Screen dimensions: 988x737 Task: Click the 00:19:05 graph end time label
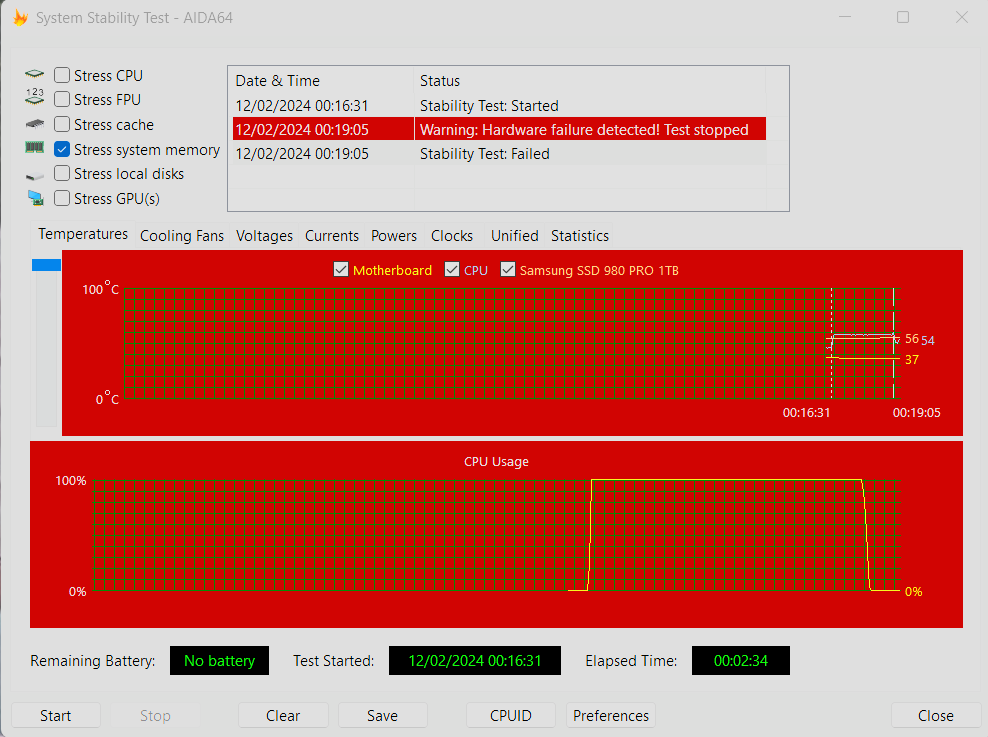click(x=917, y=413)
